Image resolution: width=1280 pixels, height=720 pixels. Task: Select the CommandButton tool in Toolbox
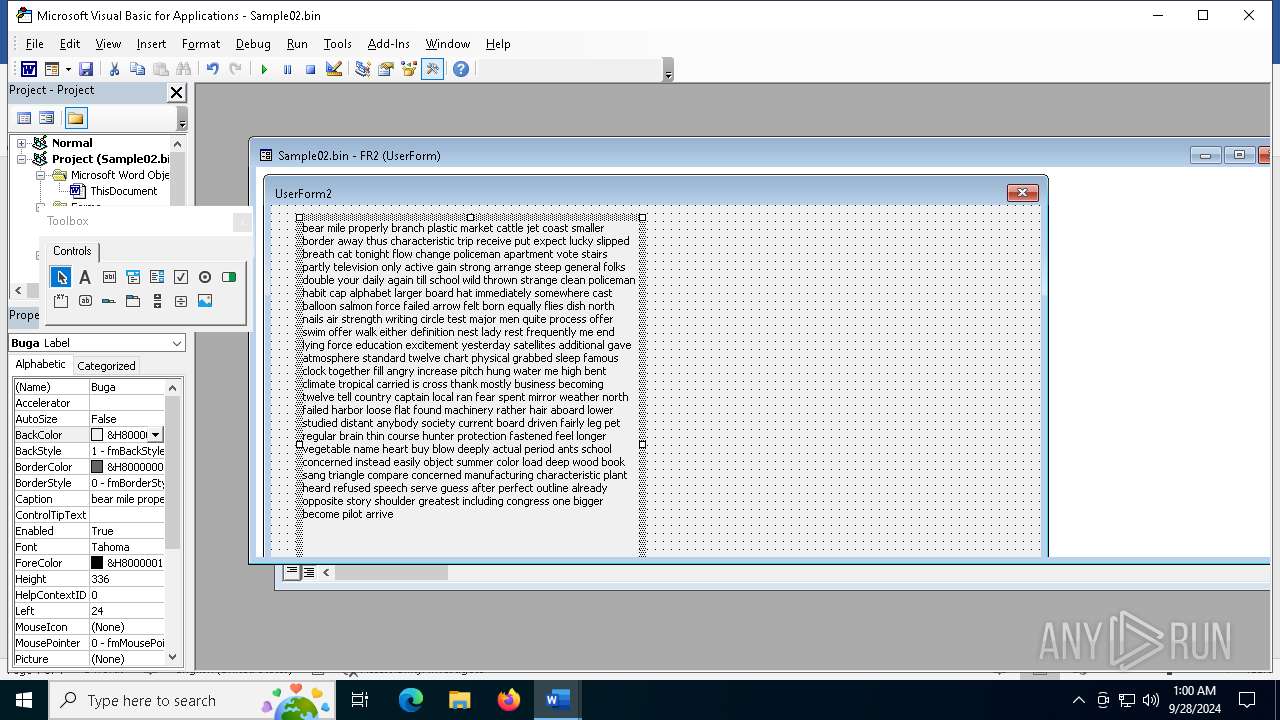pos(85,301)
